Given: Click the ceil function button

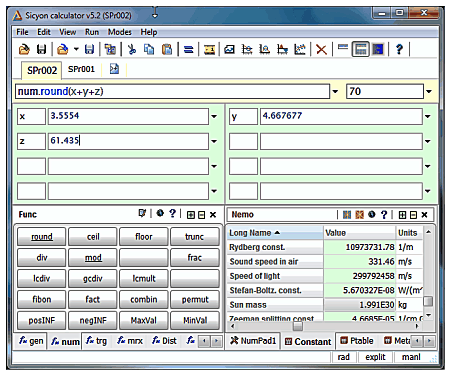Looking at the screenshot, I should coord(93,237).
